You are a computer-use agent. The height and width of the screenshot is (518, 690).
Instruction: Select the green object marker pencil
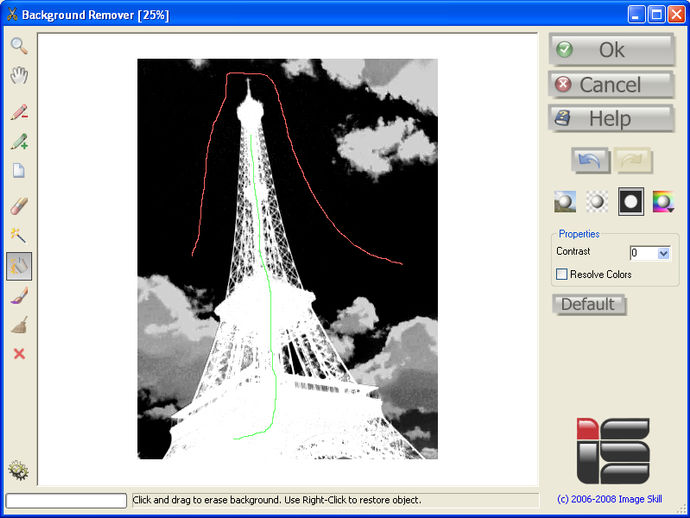19,142
